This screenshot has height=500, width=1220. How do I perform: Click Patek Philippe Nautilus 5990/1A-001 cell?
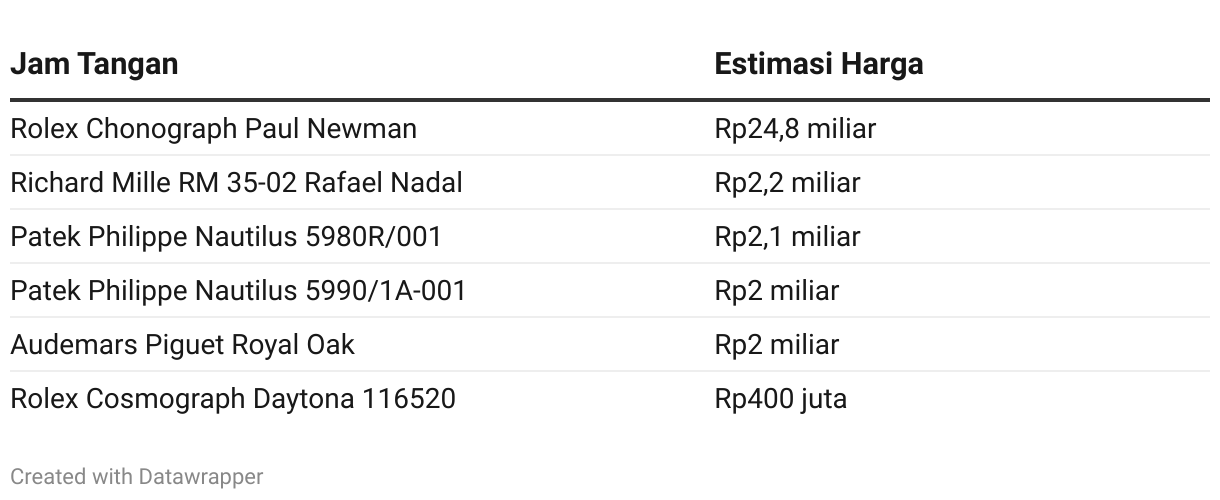coord(238,291)
